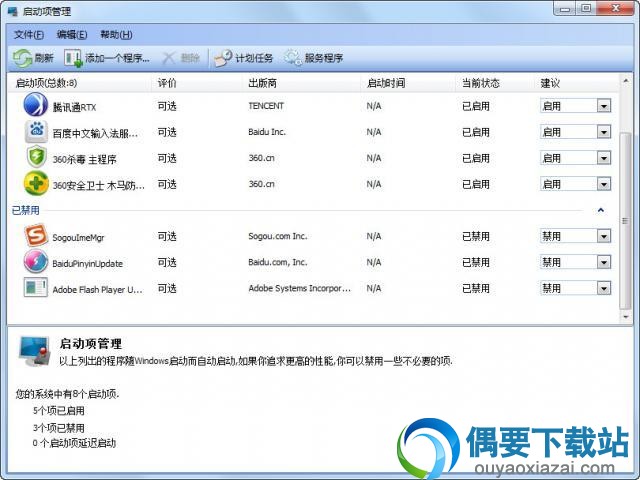
Task: Select the Adobe Flash Player updater icon
Action: (36, 288)
